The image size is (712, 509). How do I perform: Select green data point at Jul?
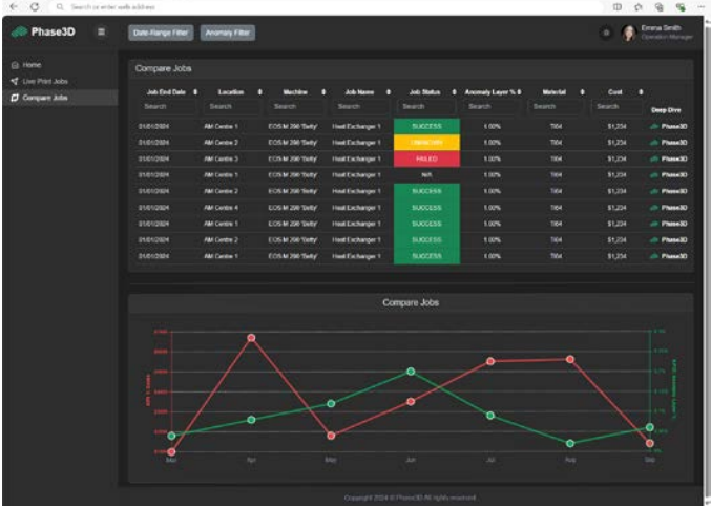(x=490, y=415)
